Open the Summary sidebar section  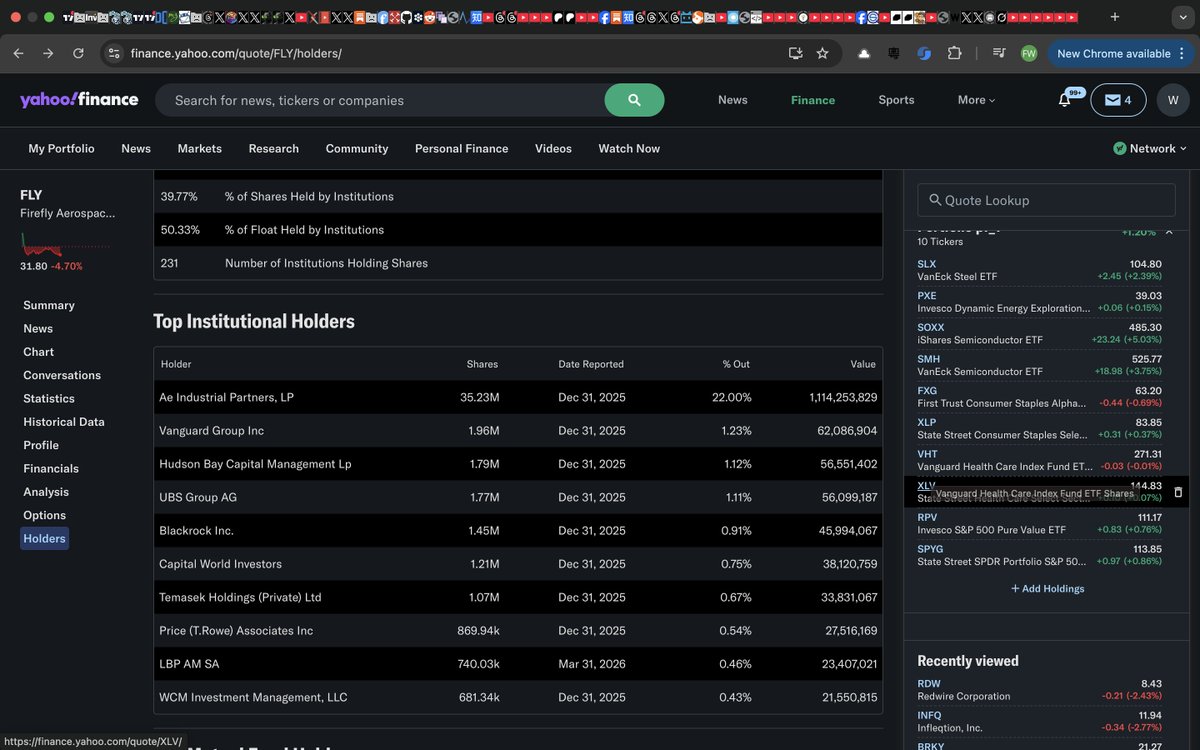(x=49, y=305)
